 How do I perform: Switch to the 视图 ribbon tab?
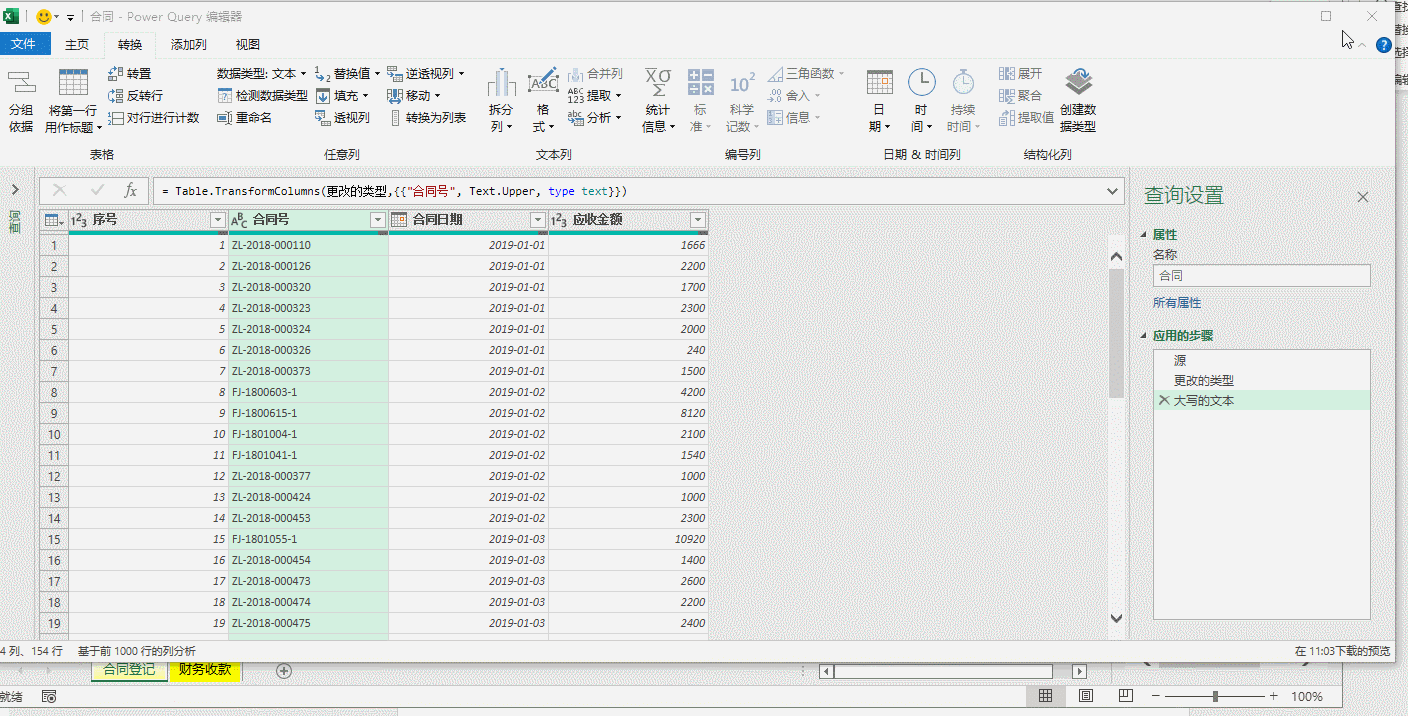[248, 44]
